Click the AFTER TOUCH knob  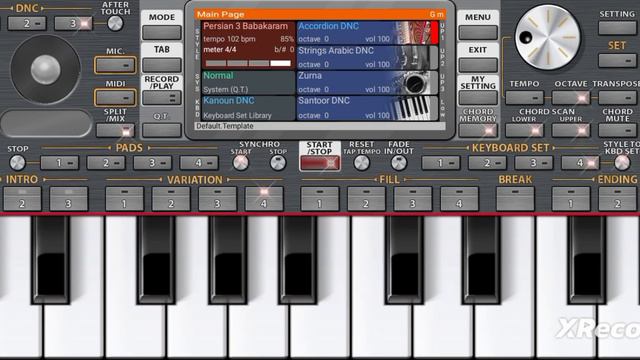click(116, 23)
